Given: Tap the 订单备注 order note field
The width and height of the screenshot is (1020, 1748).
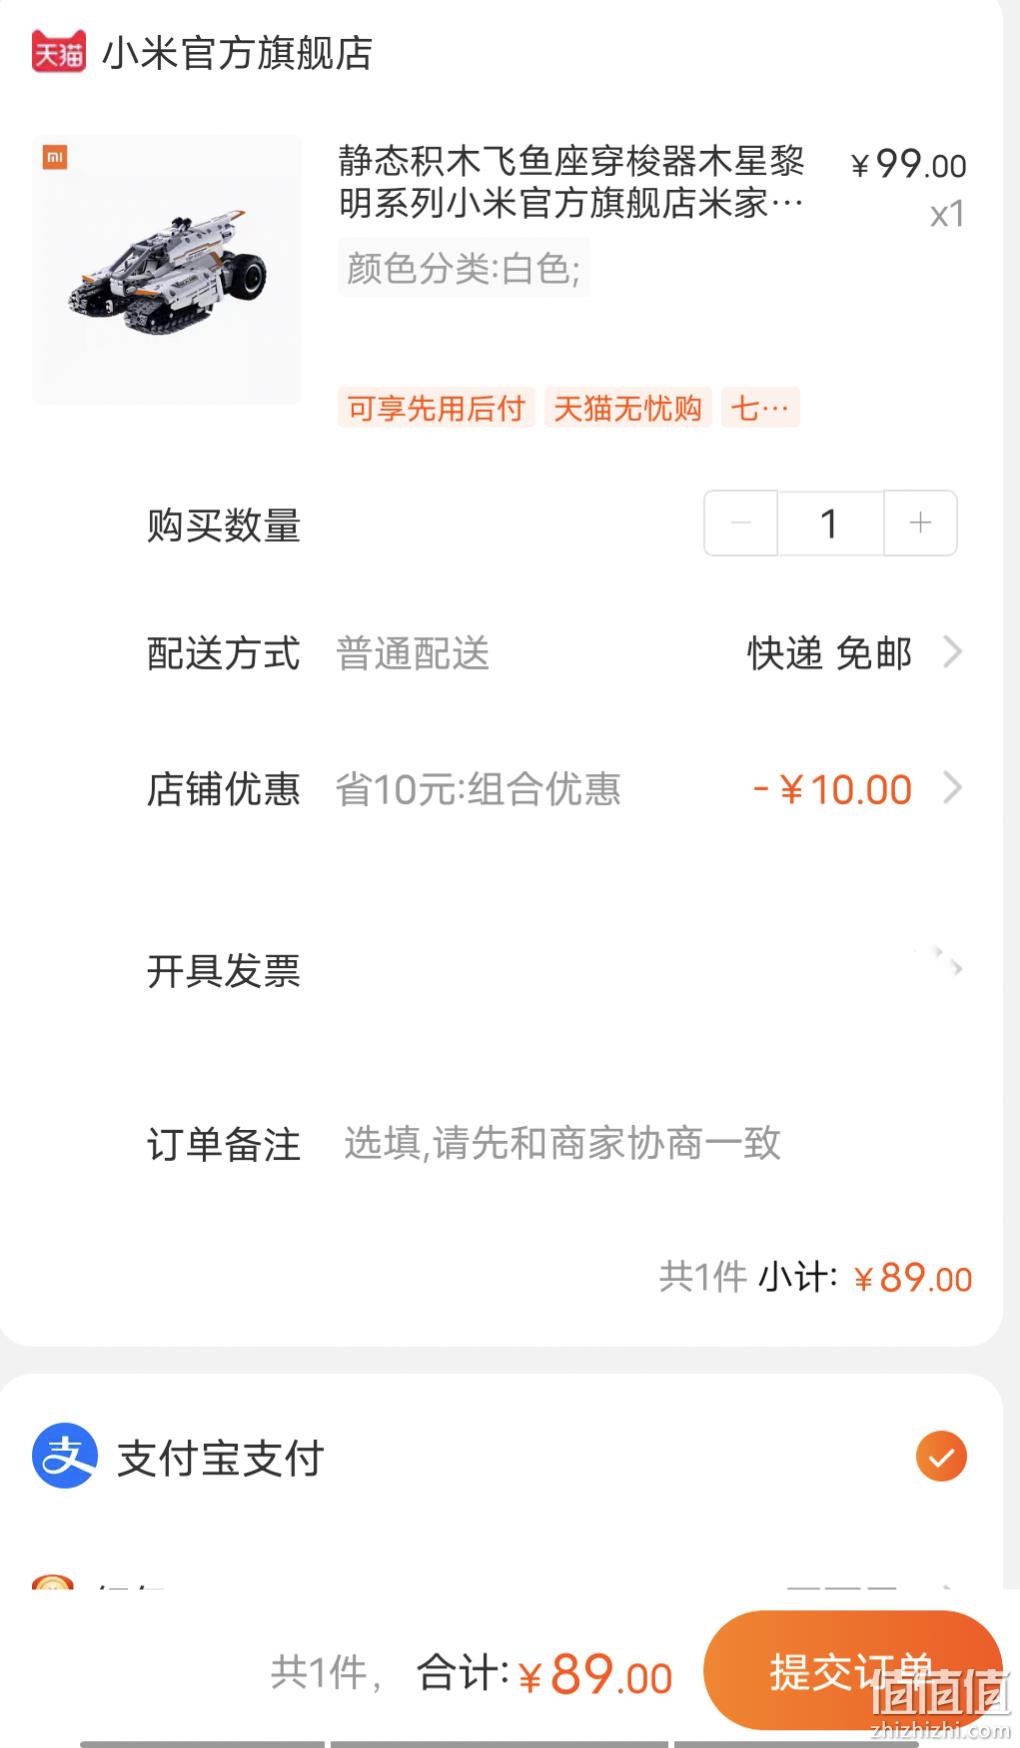Looking at the screenshot, I should (562, 1143).
